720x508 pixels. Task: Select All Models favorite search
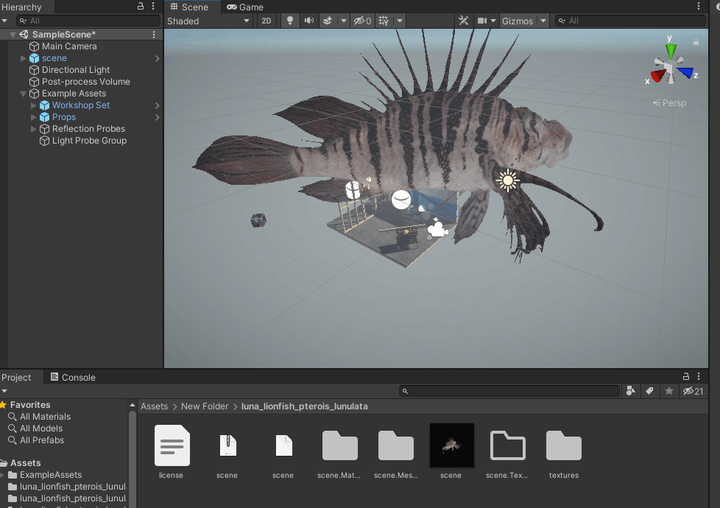[41, 429]
